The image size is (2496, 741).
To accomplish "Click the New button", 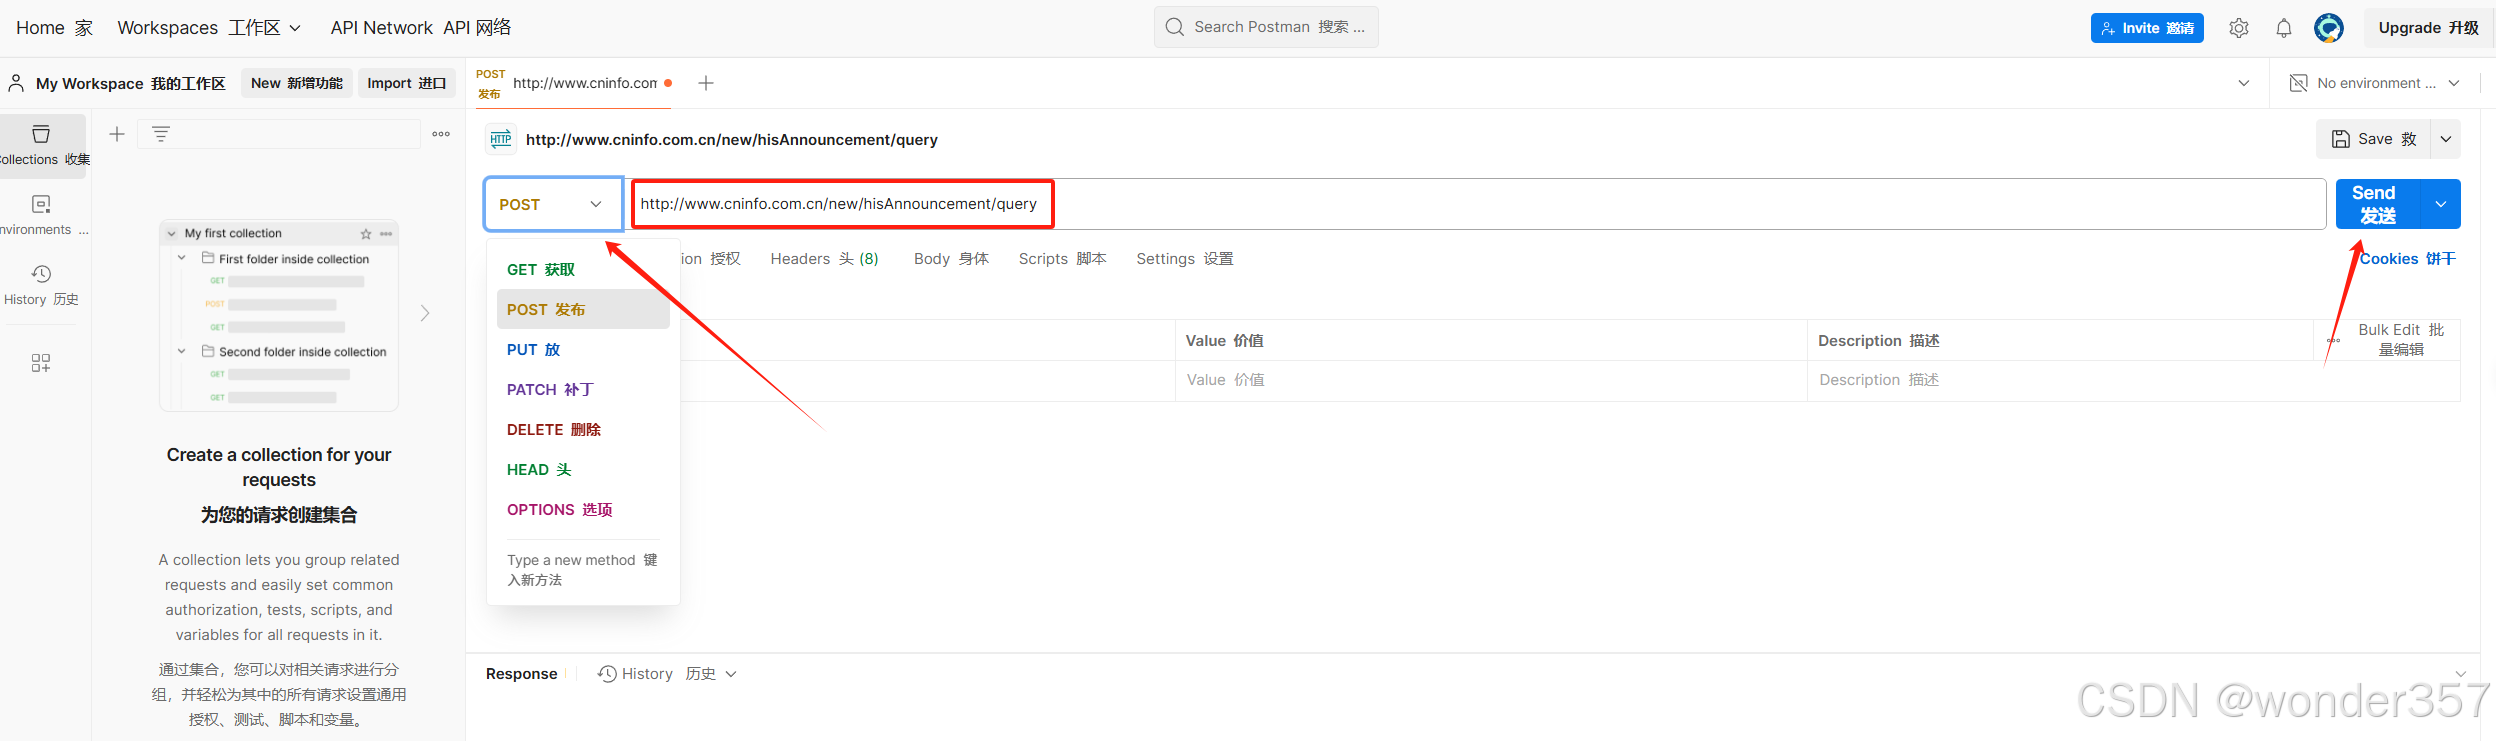I will [297, 83].
